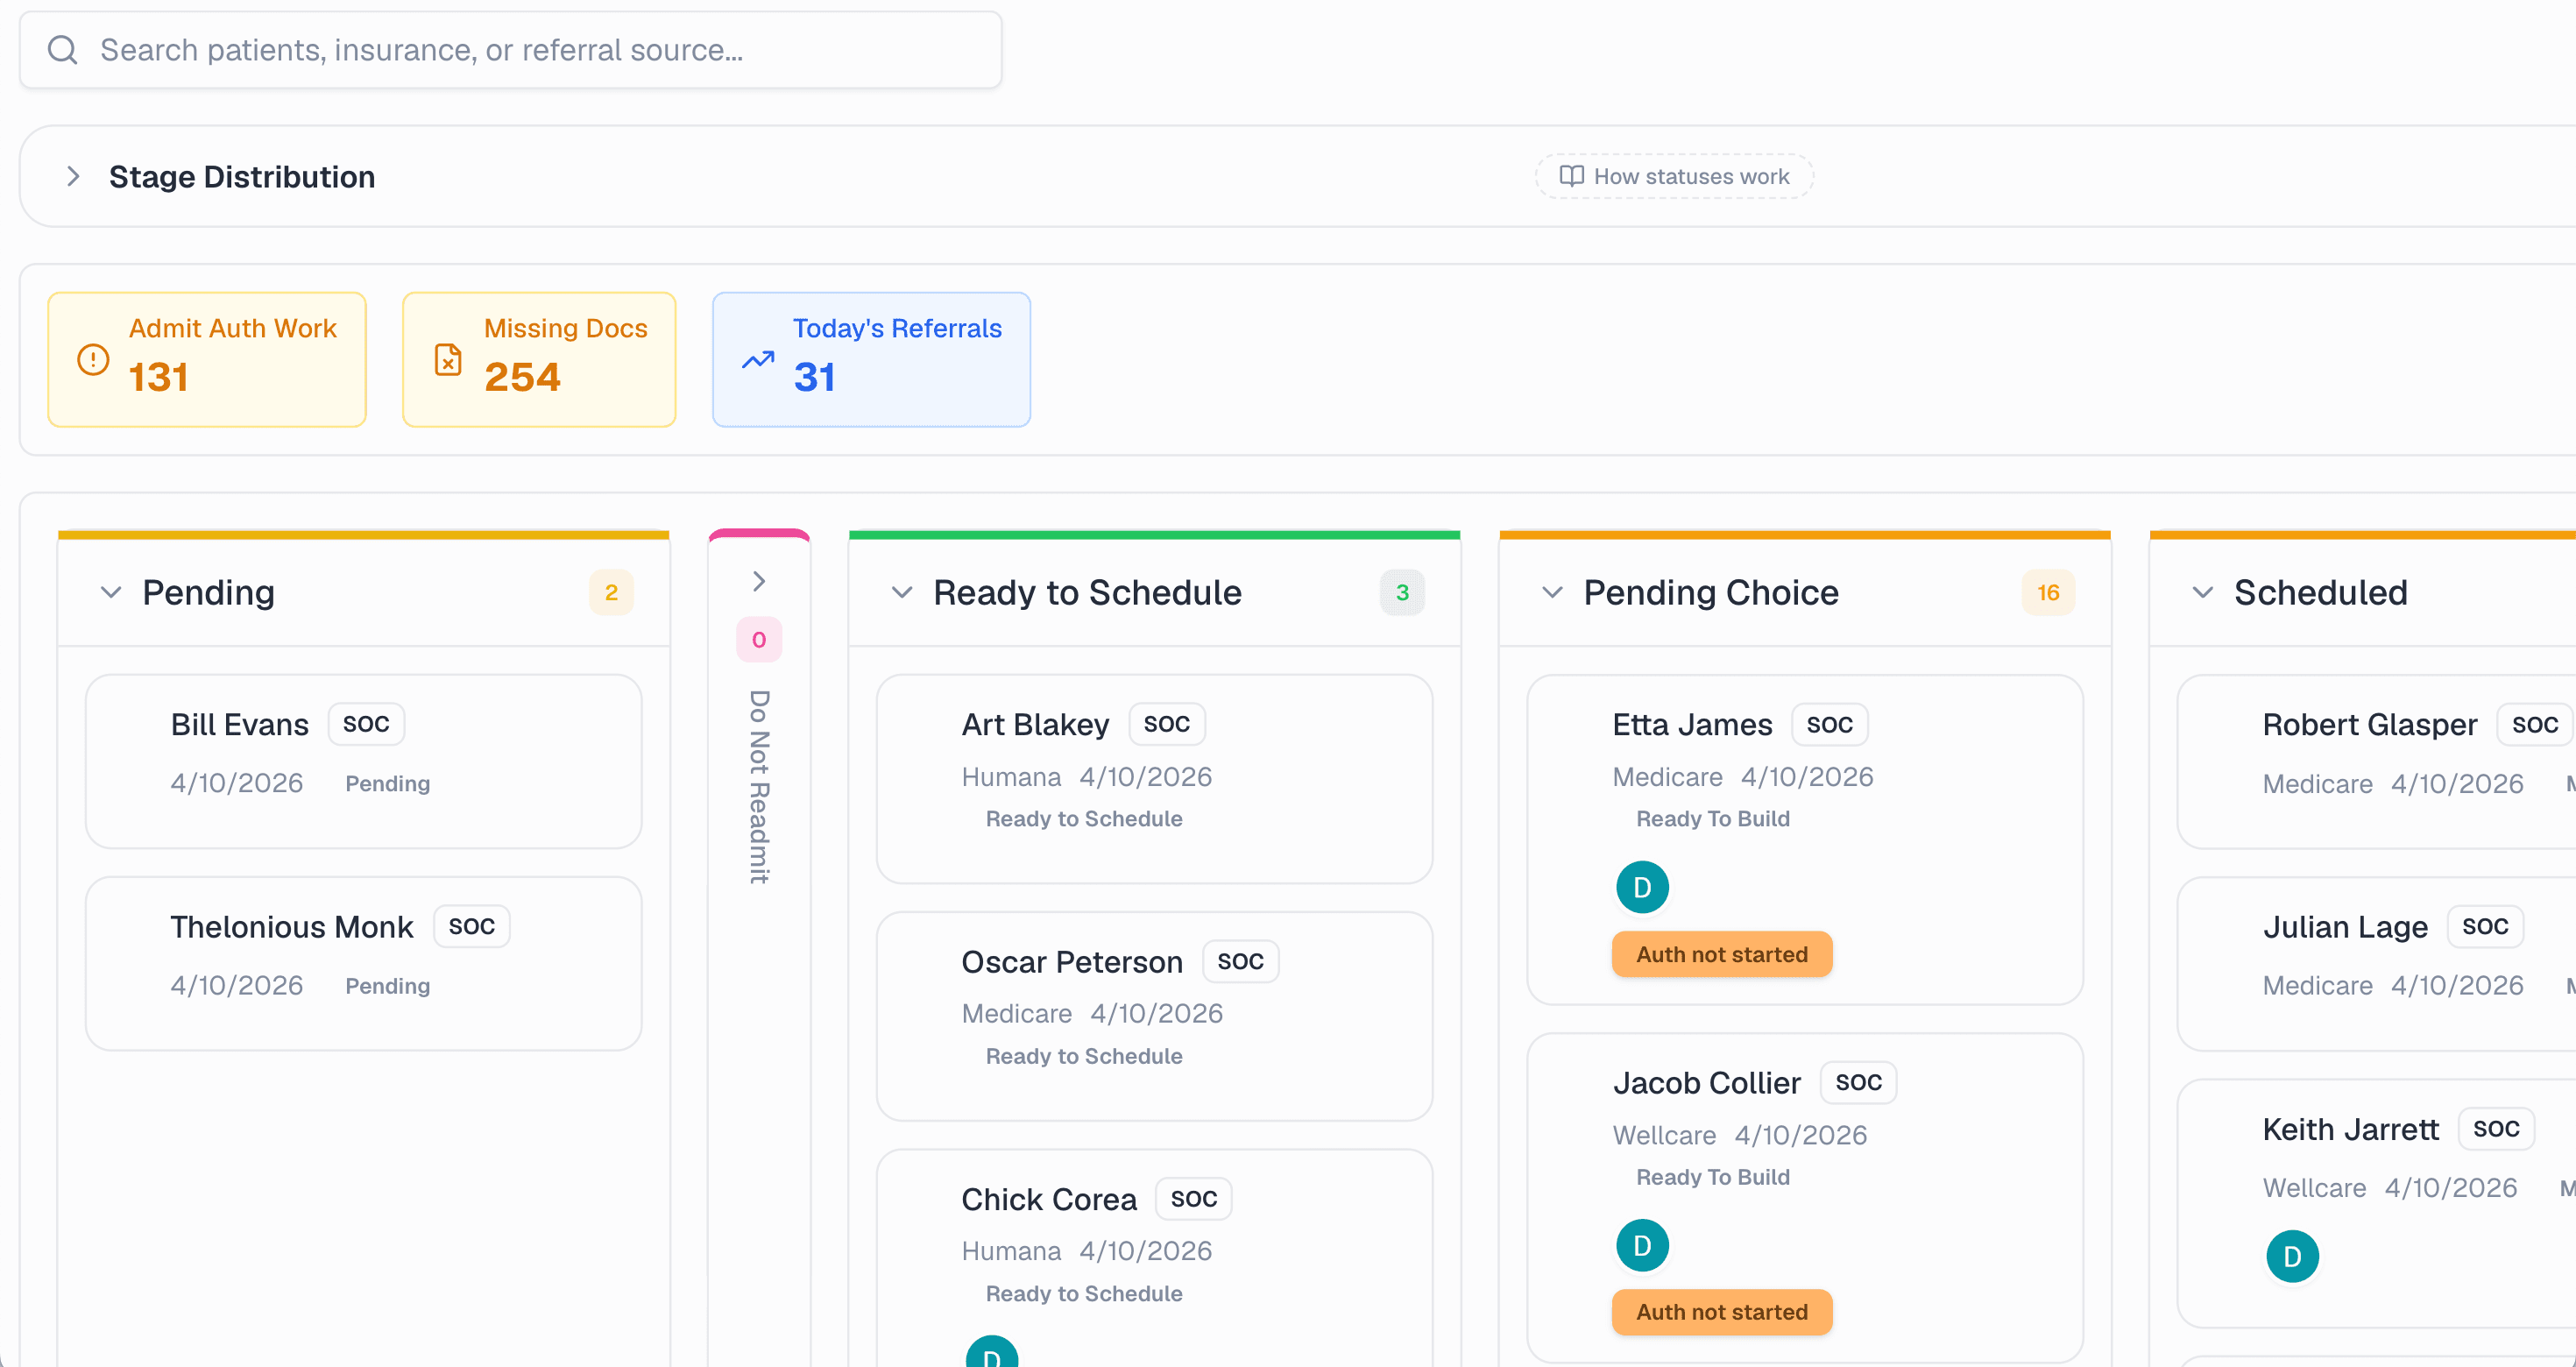Expand the Do Not Readmit column
2576x1367 pixels.
[759, 582]
